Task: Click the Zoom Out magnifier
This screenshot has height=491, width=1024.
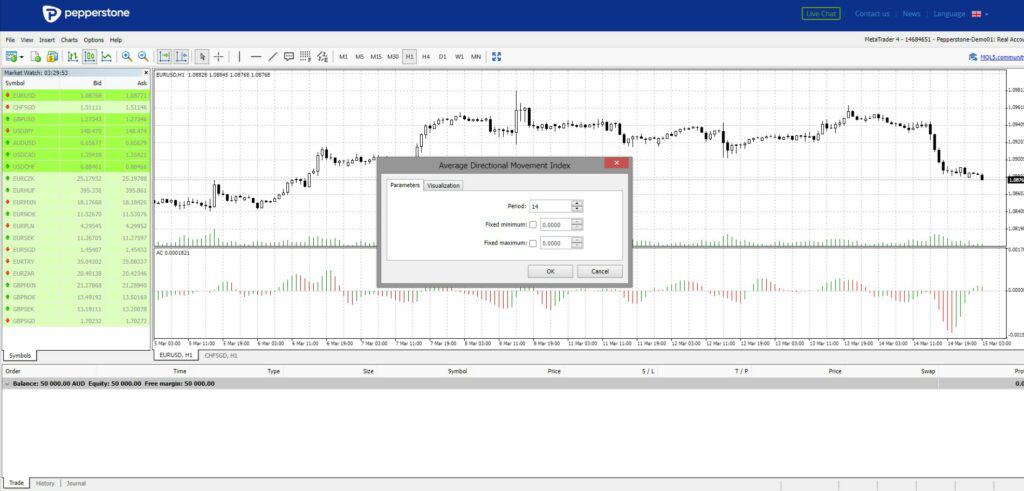Action: [x=143, y=57]
